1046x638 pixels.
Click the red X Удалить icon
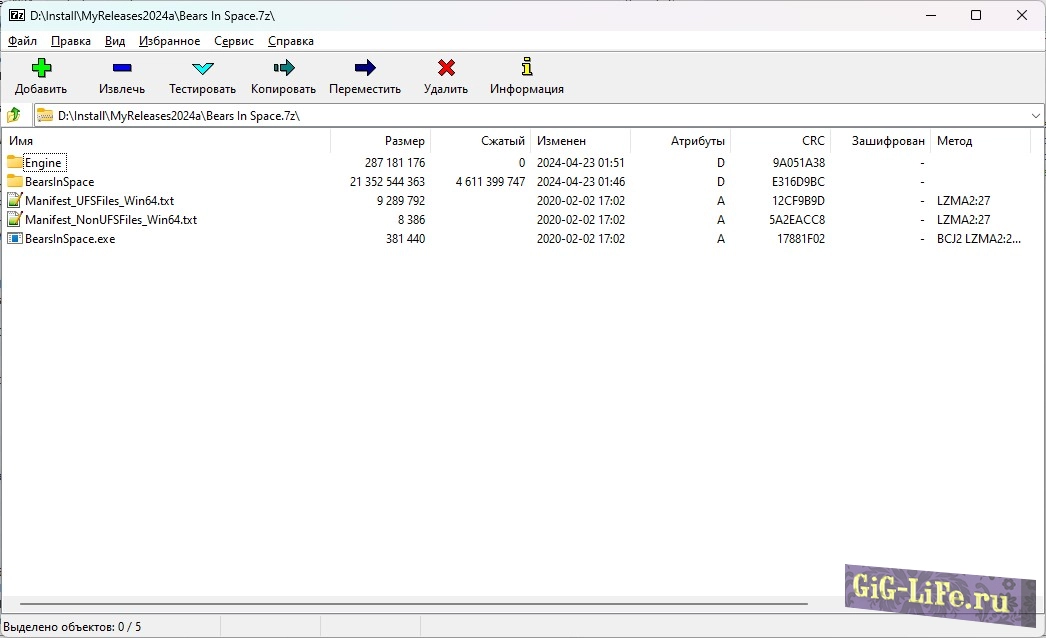point(446,68)
